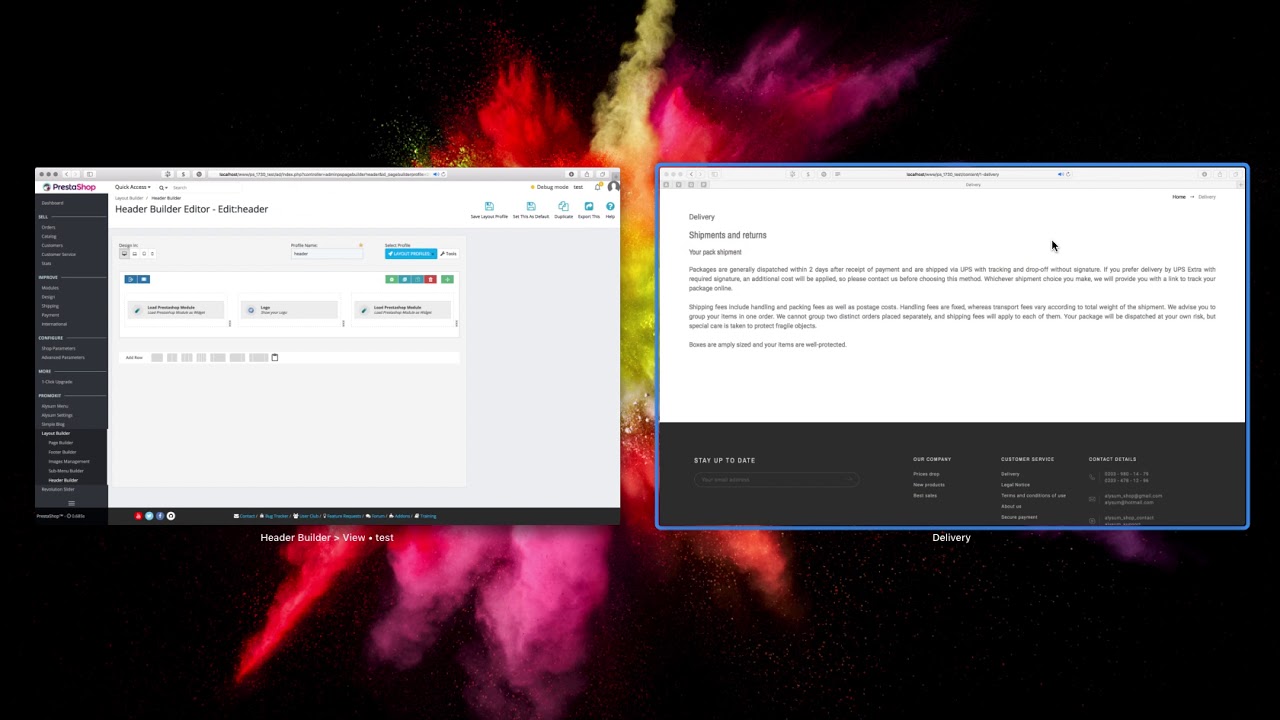The image size is (1280, 720).
Task: Click 'Header Builder Editor - Edit:header' title
Action: pyautogui.click(x=192, y=209)
